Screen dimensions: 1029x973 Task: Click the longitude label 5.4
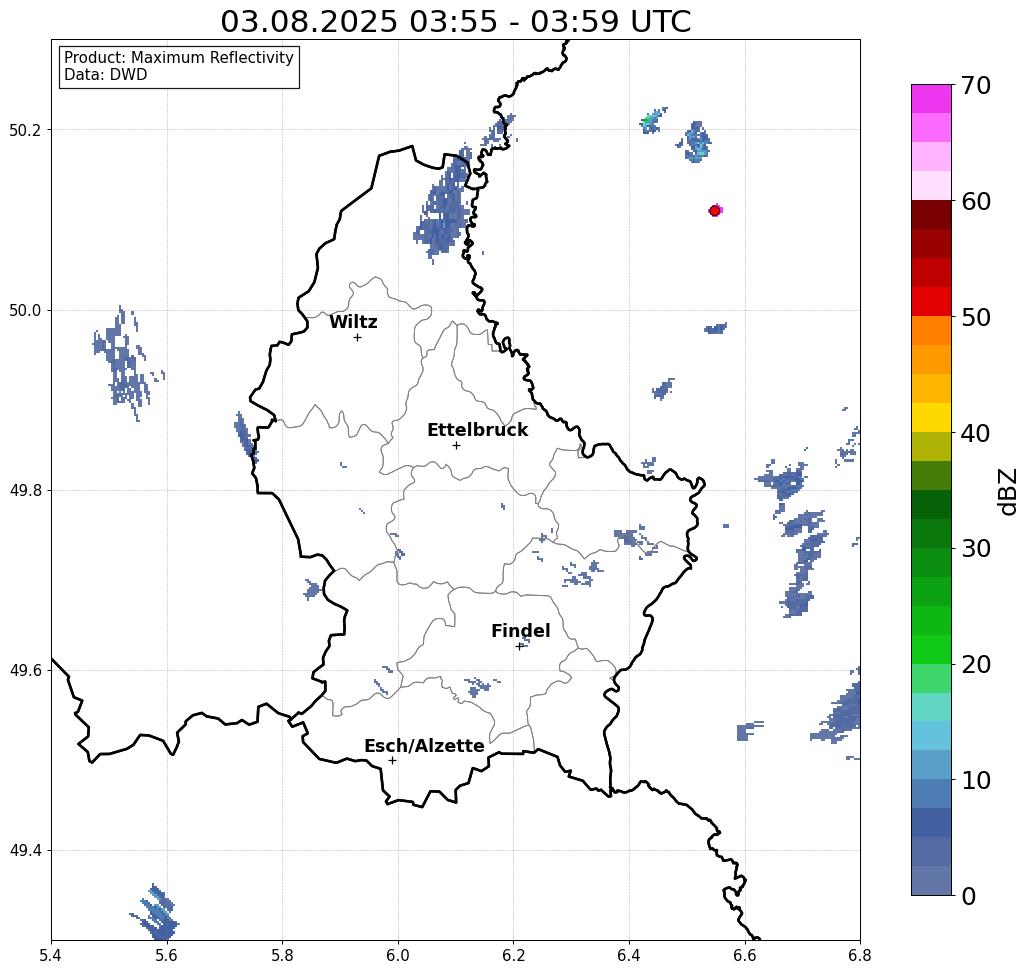[51, 955]
